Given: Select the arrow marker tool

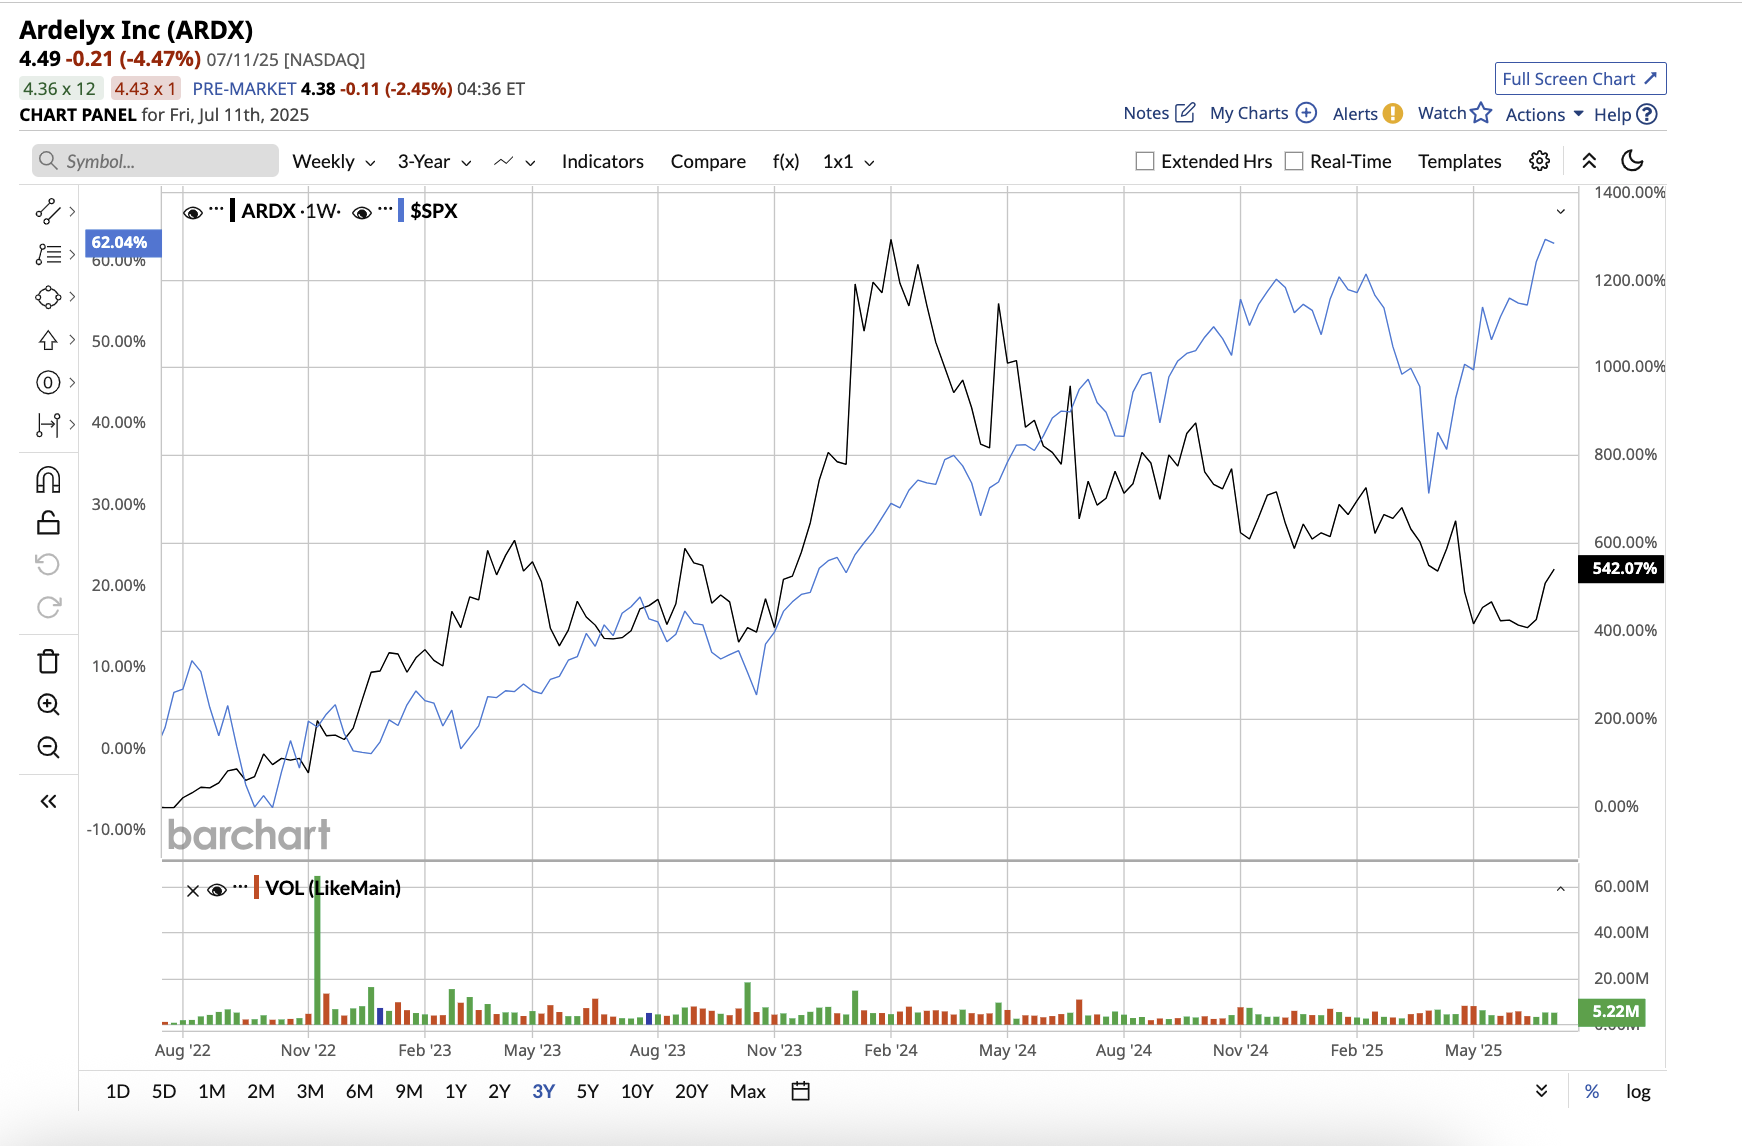Looking at the screenshot, I should pyautogui.click(x=47, y=340).
